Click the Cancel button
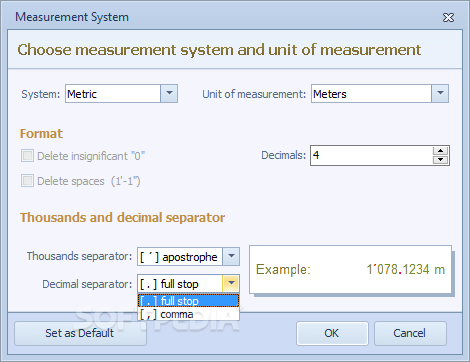The width and height of the screenshot is (470, 362). pyautogui.click(x=410, y=333)
